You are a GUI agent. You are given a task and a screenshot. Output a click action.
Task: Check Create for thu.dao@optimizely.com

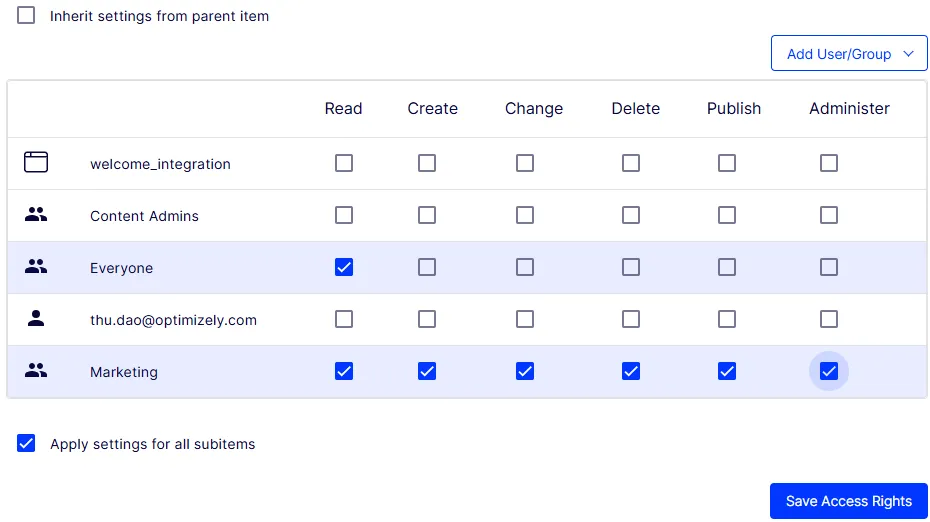coord(427,320)
